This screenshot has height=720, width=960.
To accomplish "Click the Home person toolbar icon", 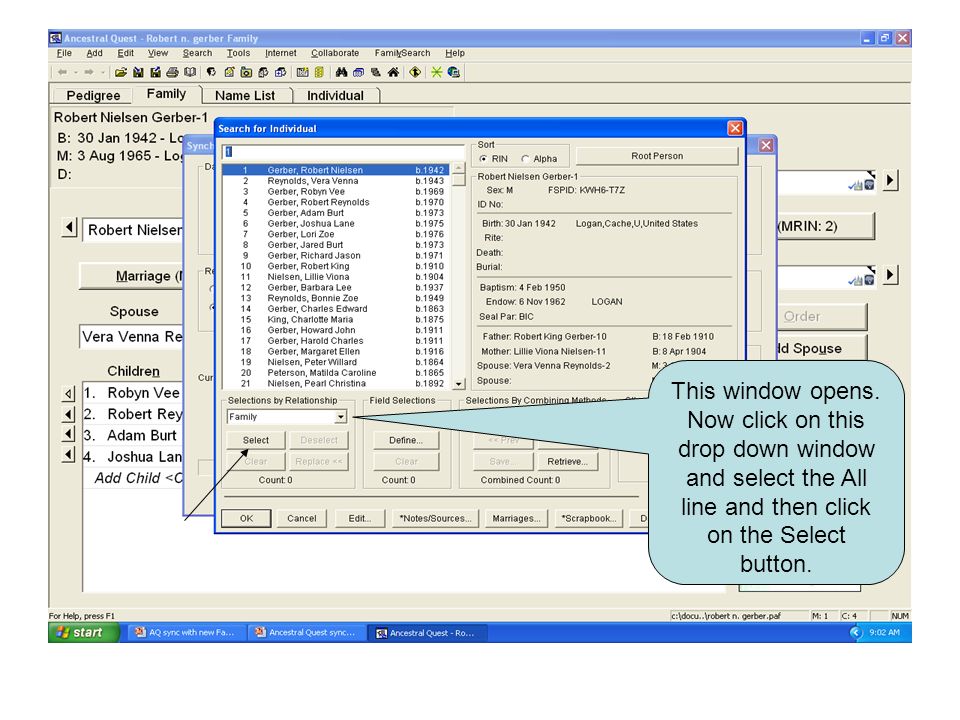I will click(393, 72).
